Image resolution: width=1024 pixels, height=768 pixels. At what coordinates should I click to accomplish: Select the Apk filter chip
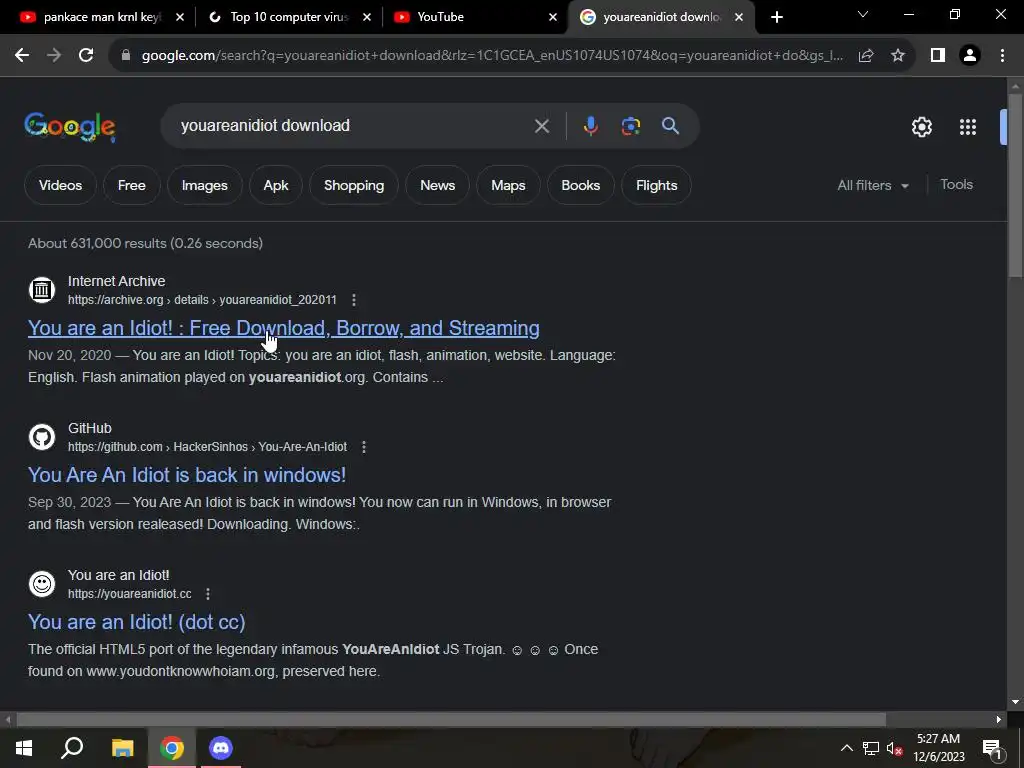(276, 185)
